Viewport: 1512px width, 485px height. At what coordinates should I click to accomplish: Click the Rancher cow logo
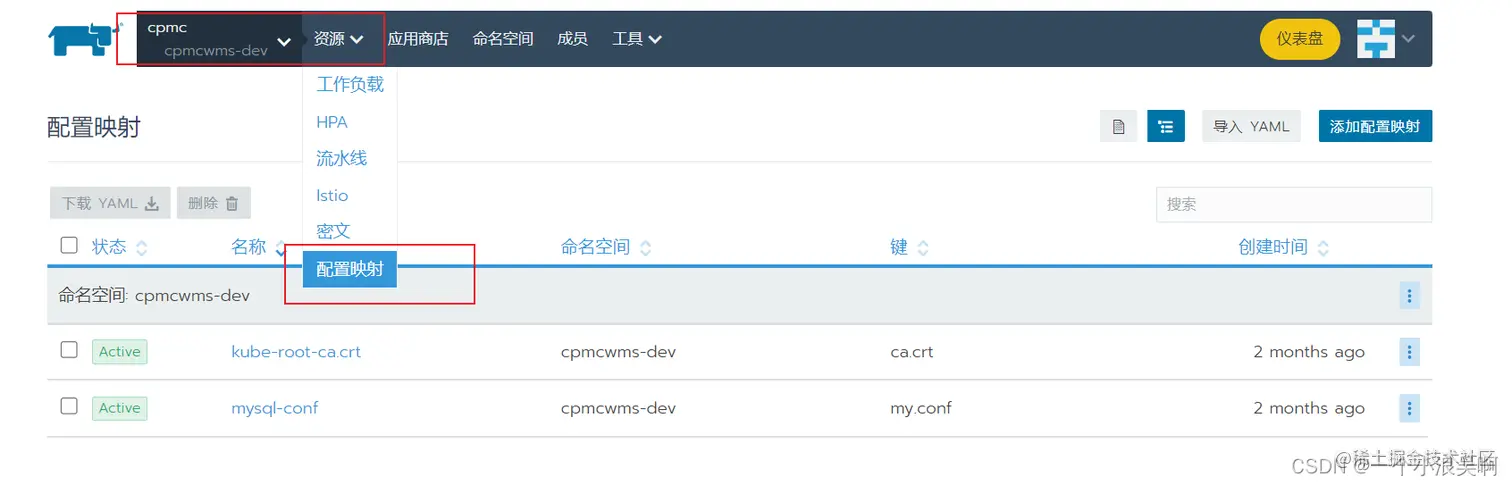[83, 38]
